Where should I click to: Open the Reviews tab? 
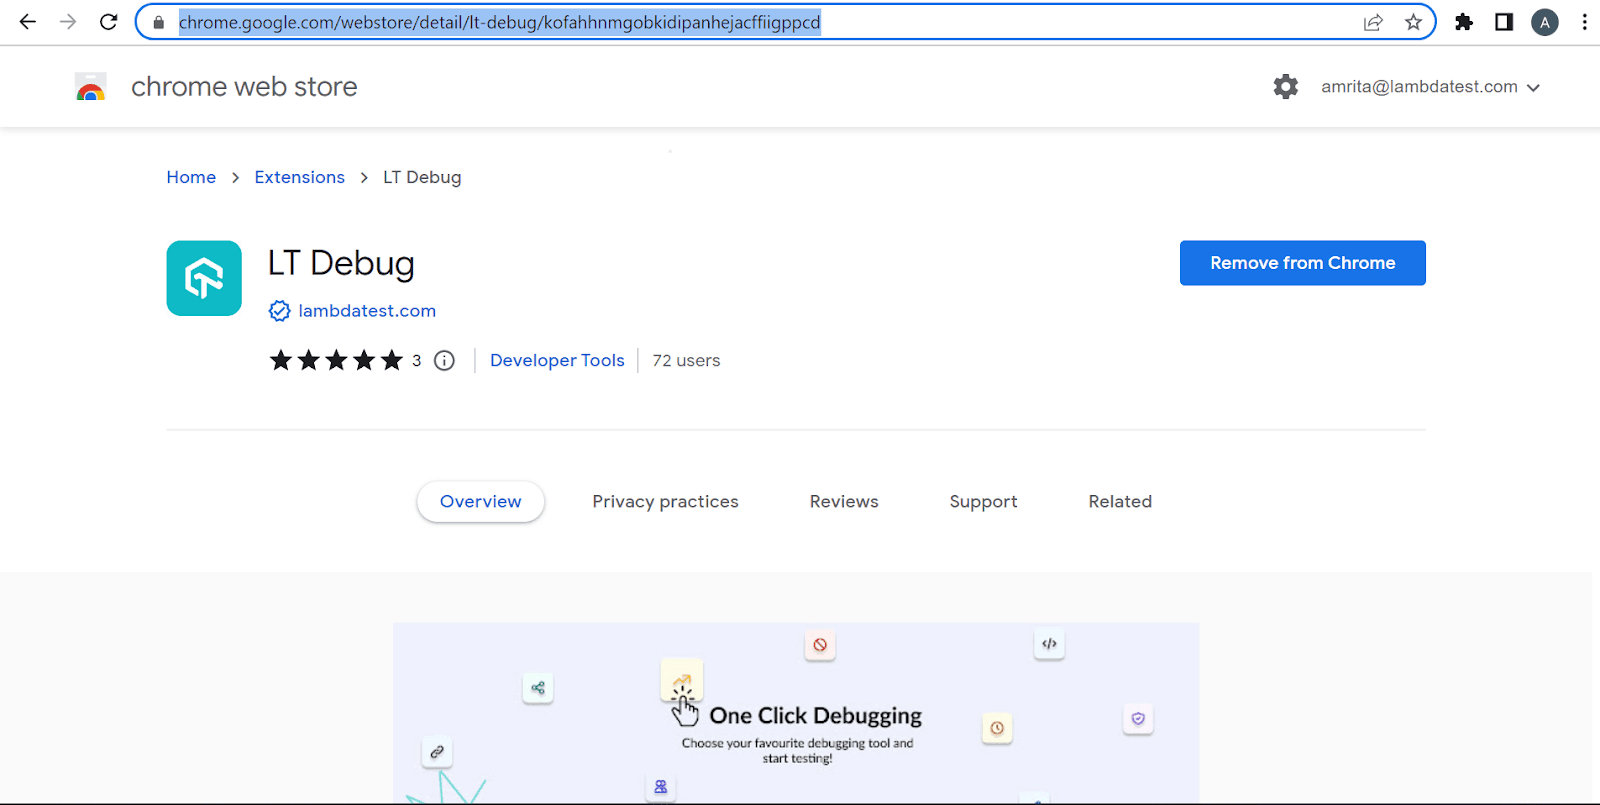(844, 501)
